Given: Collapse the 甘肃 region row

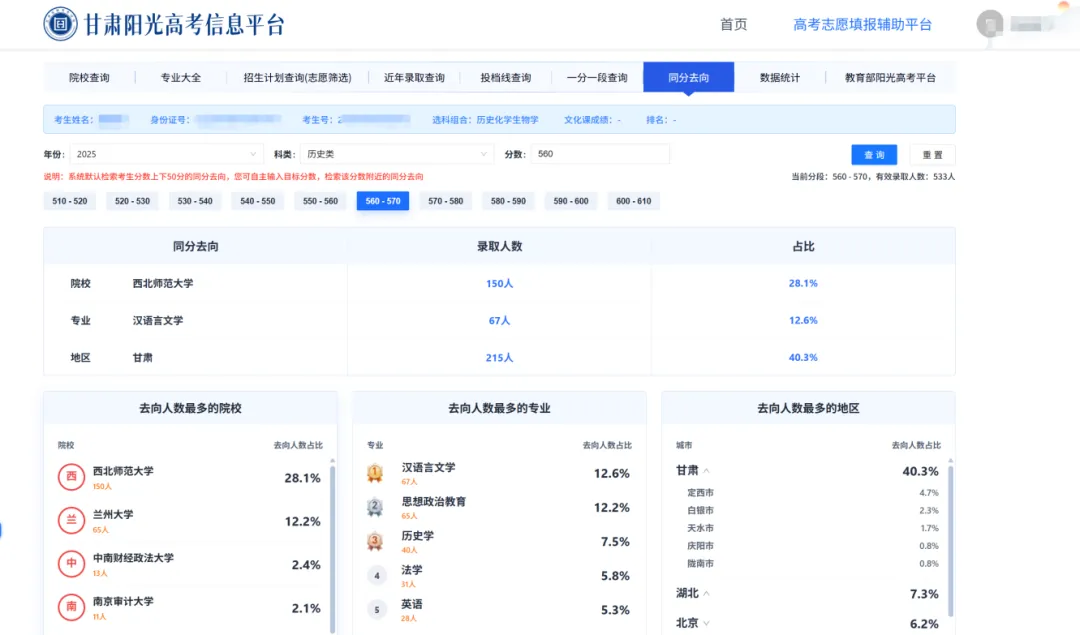Looking at the screenshot, I should click(x=707, y=471).
